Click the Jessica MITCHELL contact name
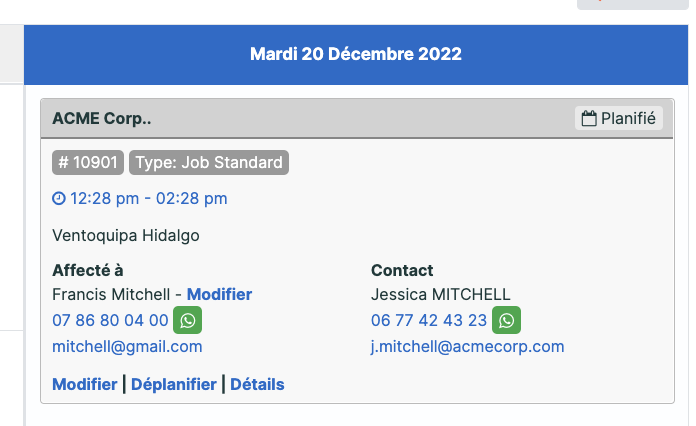The height and width of the screenshot is (426, 696). click(440, 294)
